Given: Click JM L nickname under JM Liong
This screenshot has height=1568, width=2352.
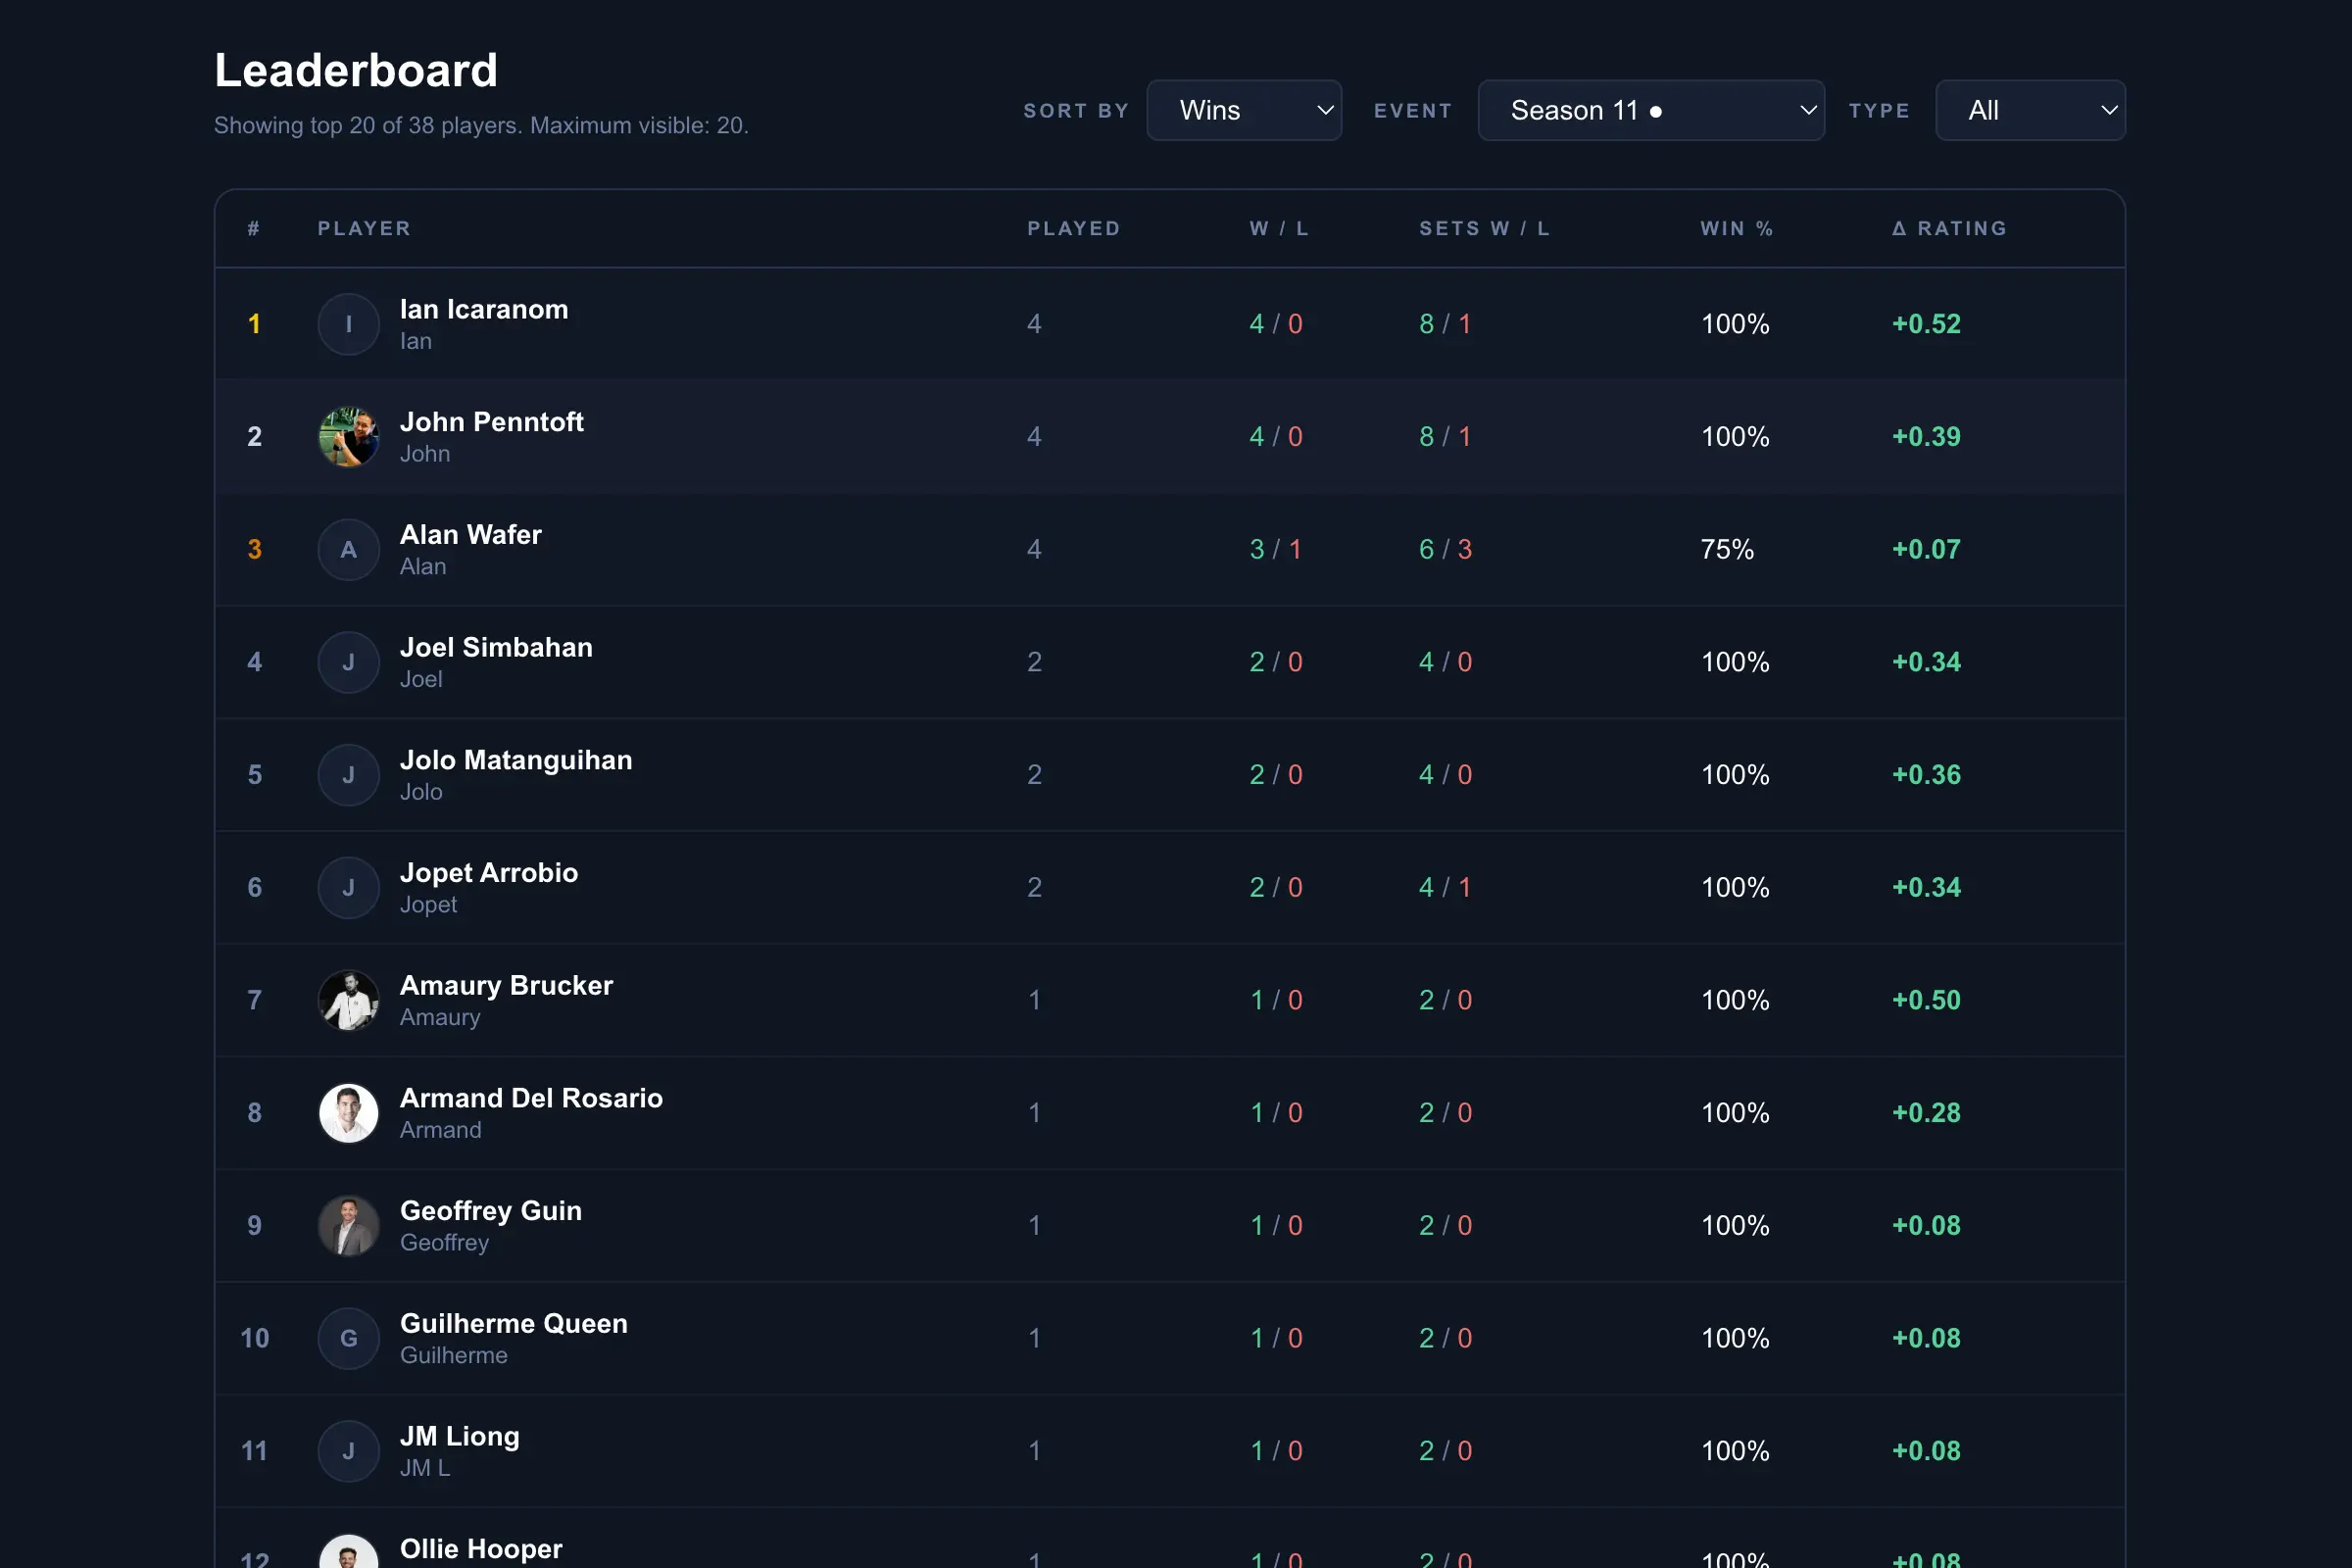Looking at the screenshot, I should pyautogui.click(x=425, y=1468).
